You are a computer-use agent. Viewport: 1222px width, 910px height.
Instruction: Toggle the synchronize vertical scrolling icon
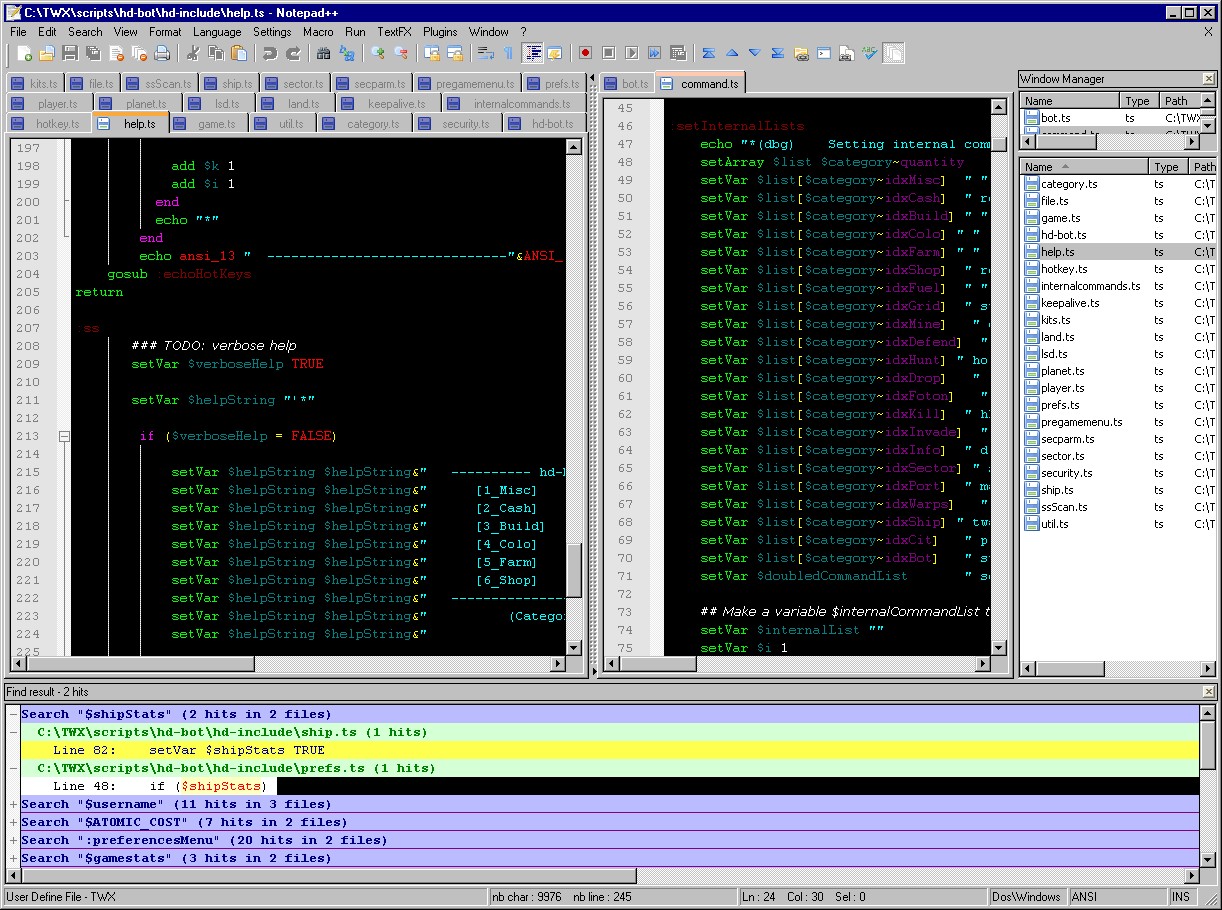point(432,55)
